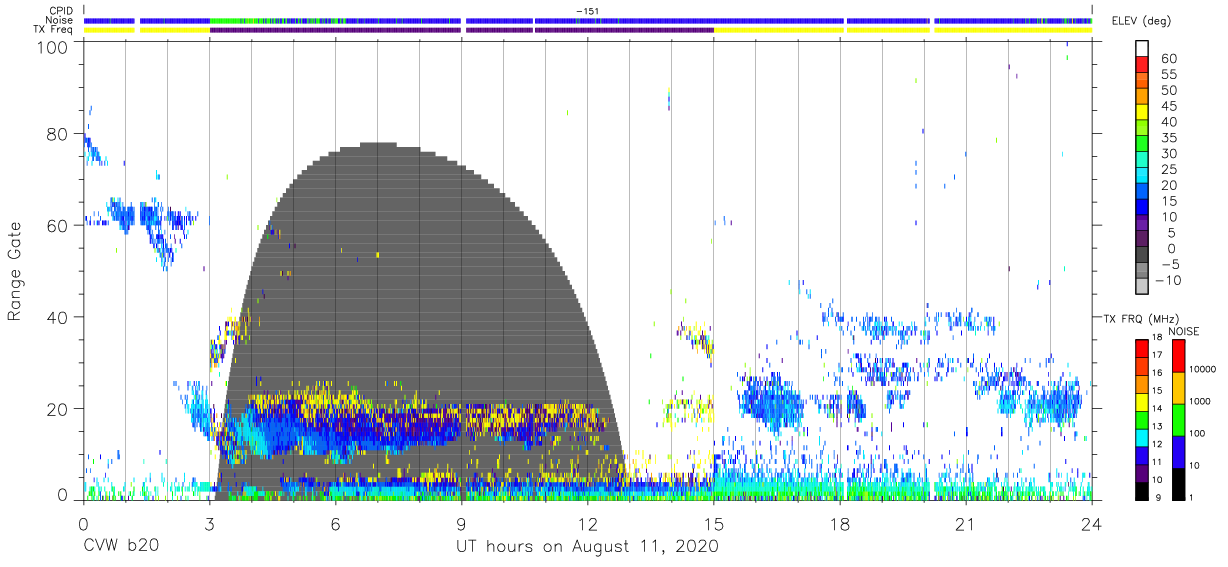The image size is (1228, 567).
Task: Click the 'ELEV (deg)' colorbar title
Action: click(x=1141, y=21)
